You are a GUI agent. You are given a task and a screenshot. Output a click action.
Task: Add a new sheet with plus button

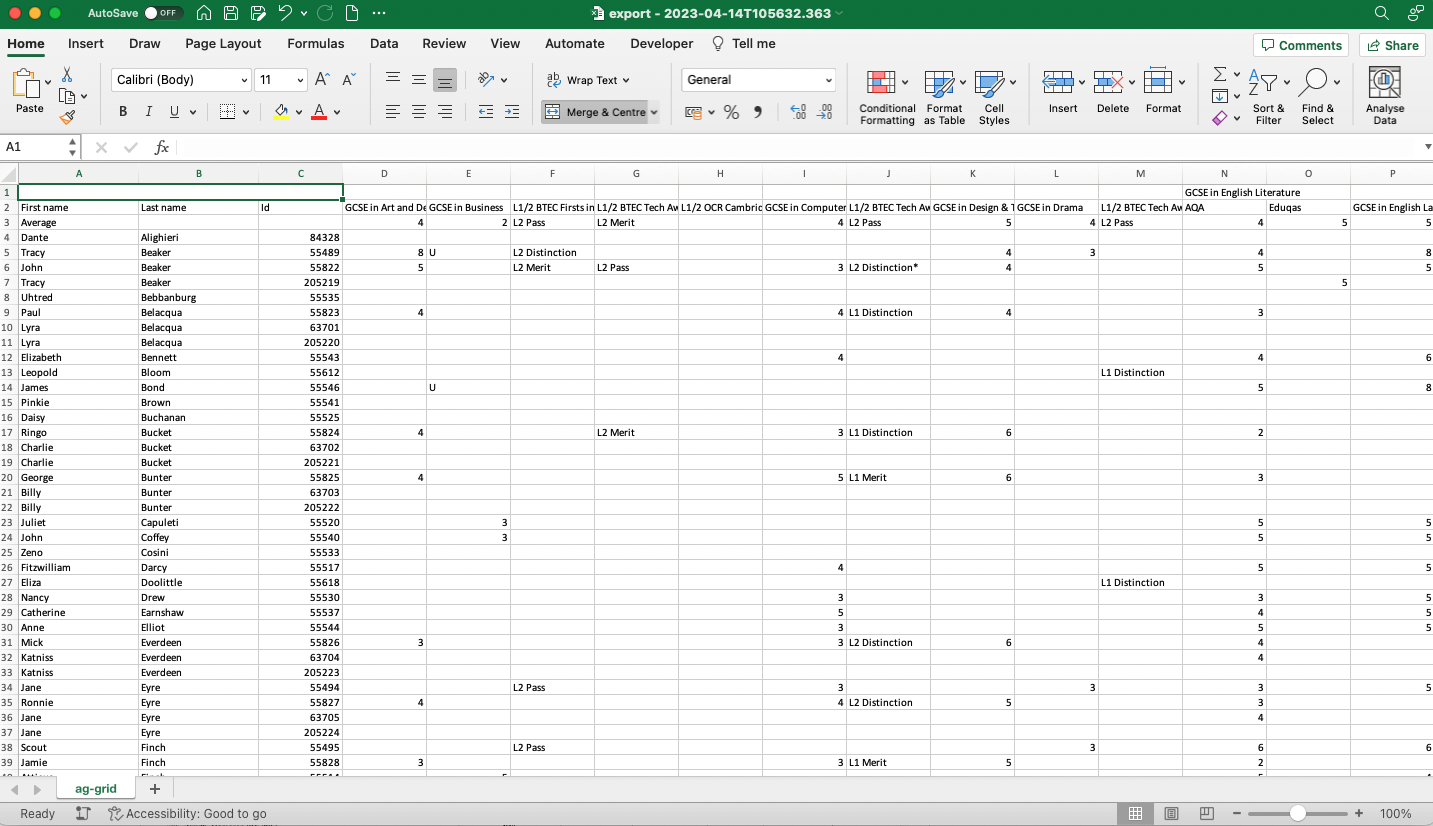(x=154, y=789)
